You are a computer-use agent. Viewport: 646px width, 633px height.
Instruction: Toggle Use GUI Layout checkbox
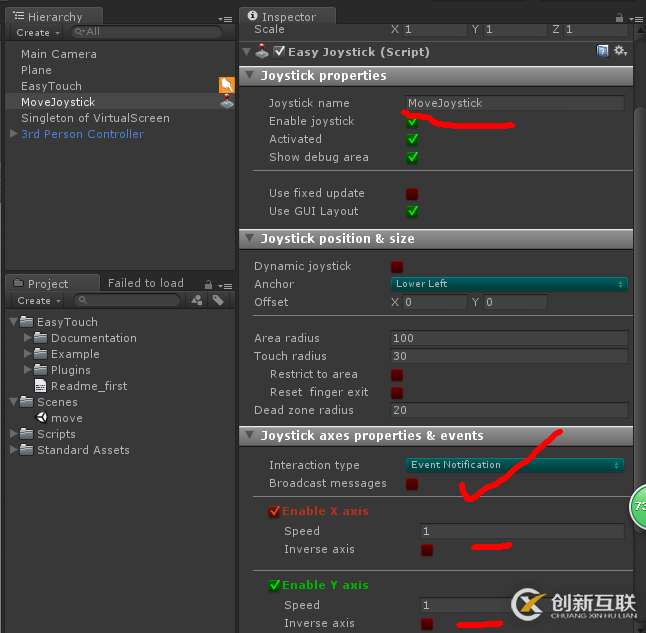[x=412, y=211]
